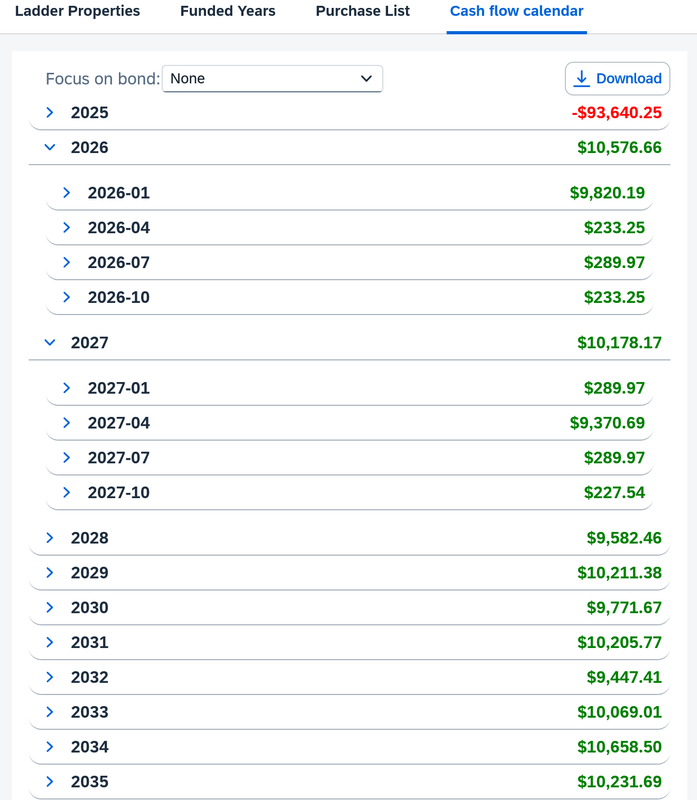Viewport: 697px width, 800px height.
Task: Click the $10,576.66 total for 2026
Action: coord(619,147)
